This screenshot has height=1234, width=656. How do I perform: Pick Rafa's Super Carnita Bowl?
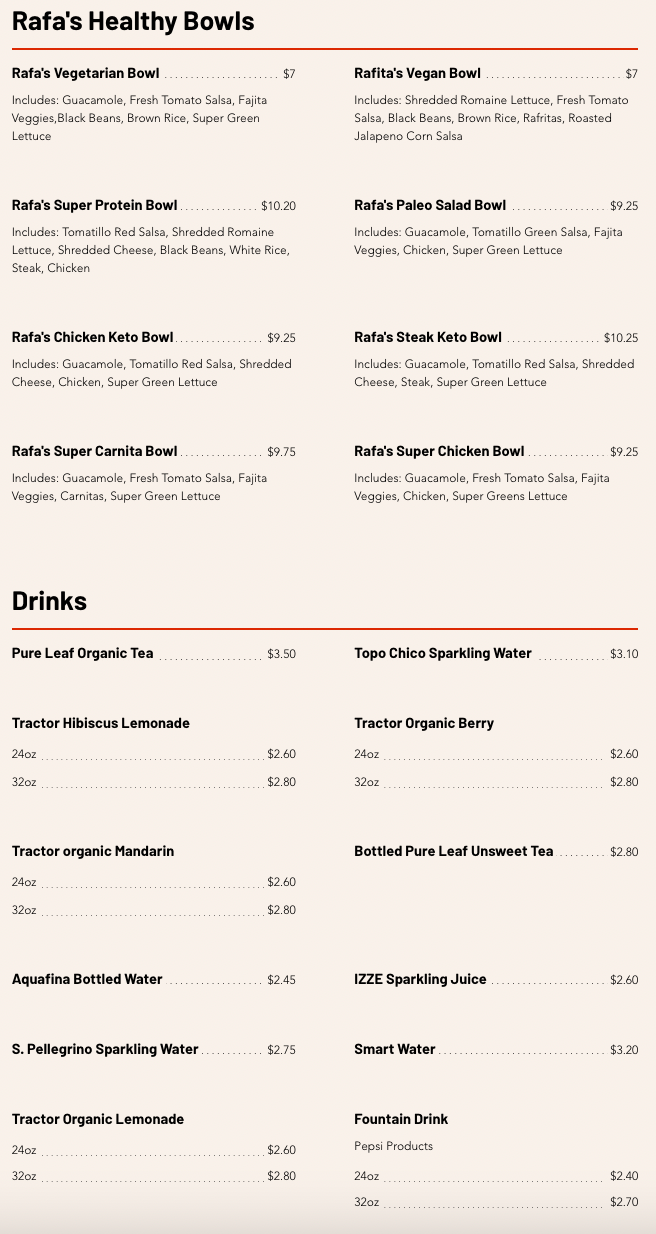(x=95, y=451)
